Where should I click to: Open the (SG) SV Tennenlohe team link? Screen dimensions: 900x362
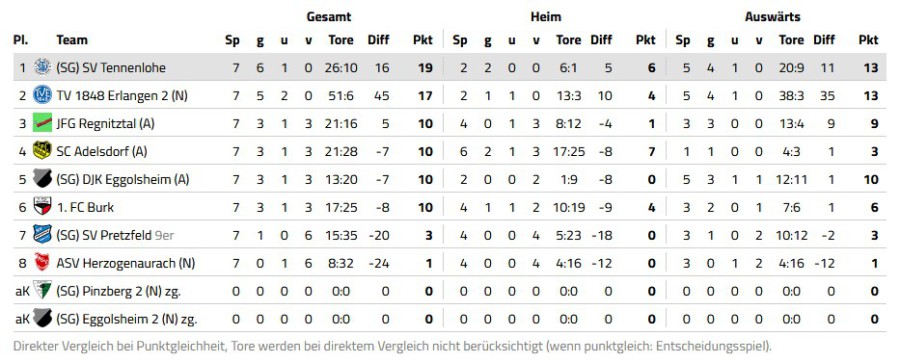pos(111,68)
